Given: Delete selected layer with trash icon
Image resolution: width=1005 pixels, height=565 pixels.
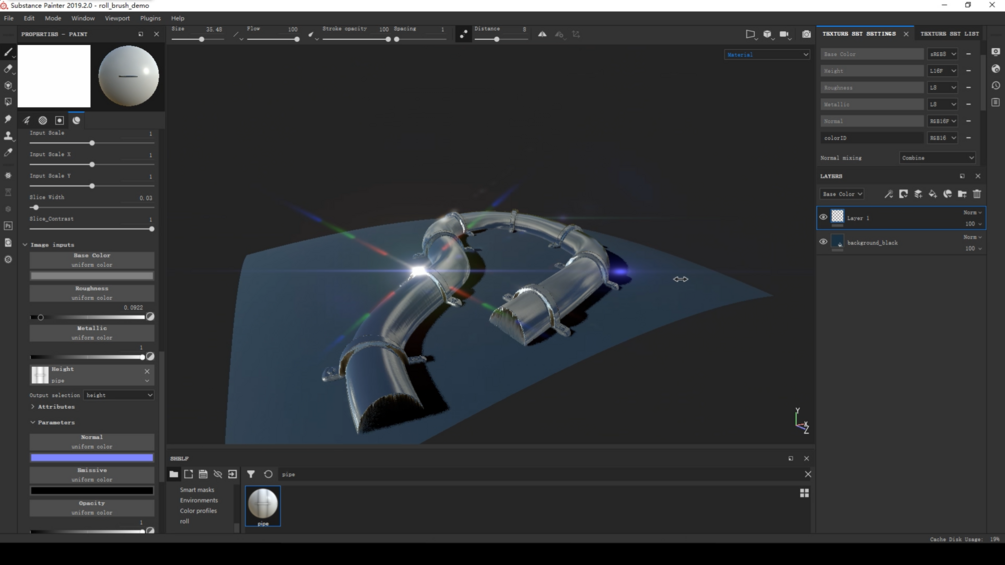Looking at the screenshot, I should pyautogui.click(x=977, y=194).
